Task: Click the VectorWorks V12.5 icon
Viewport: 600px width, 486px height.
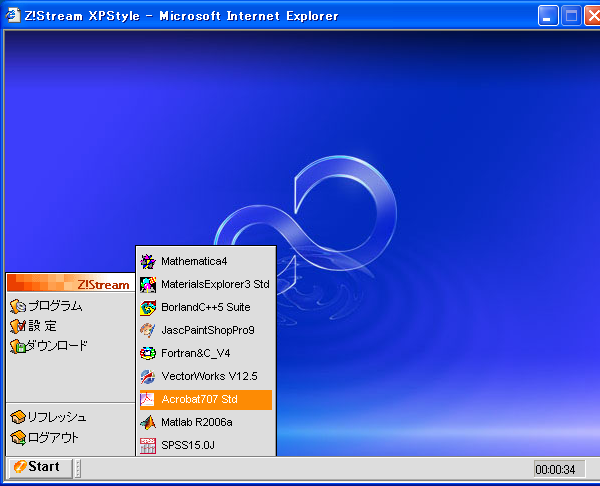Action: click(x=148, y=377)
